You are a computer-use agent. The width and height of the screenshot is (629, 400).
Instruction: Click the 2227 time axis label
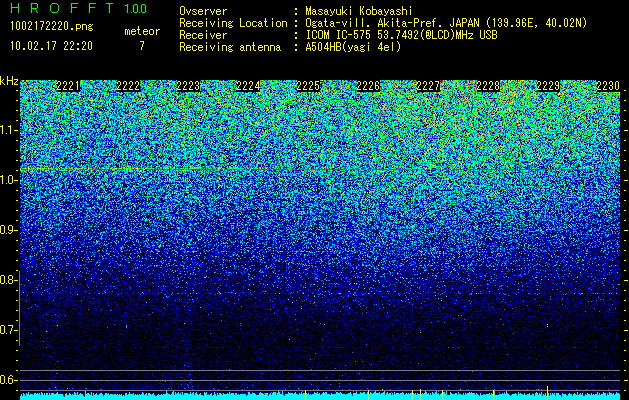pos(428,86)
